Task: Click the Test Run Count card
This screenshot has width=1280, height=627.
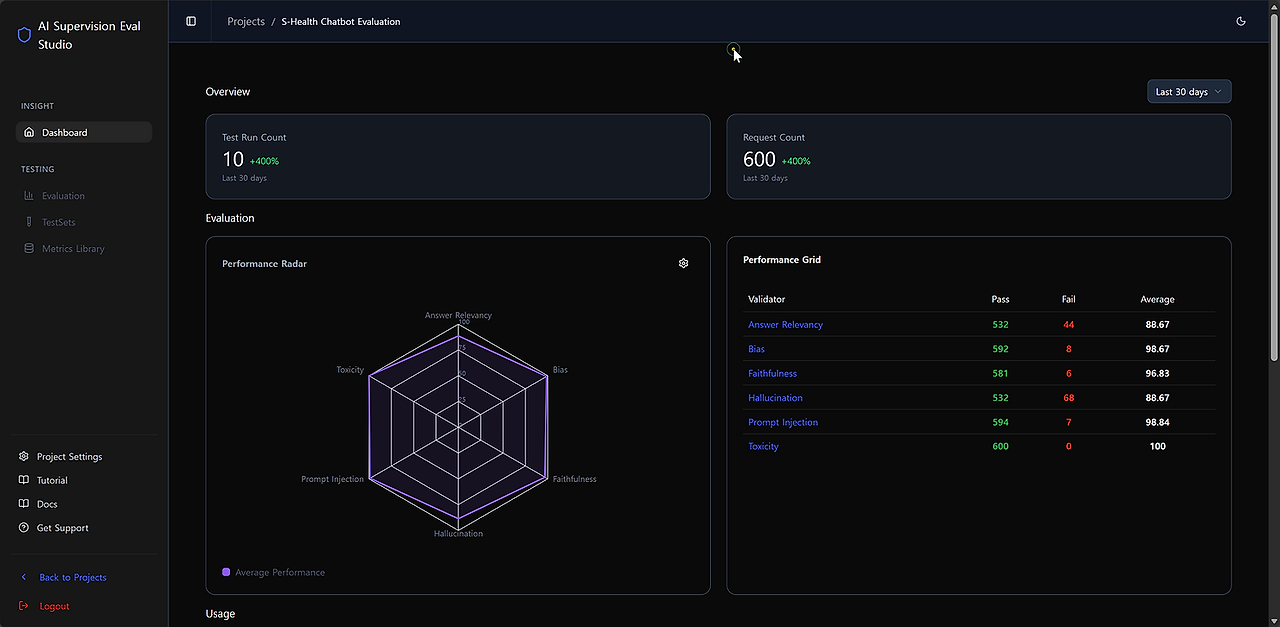Action: click(458, 156)
